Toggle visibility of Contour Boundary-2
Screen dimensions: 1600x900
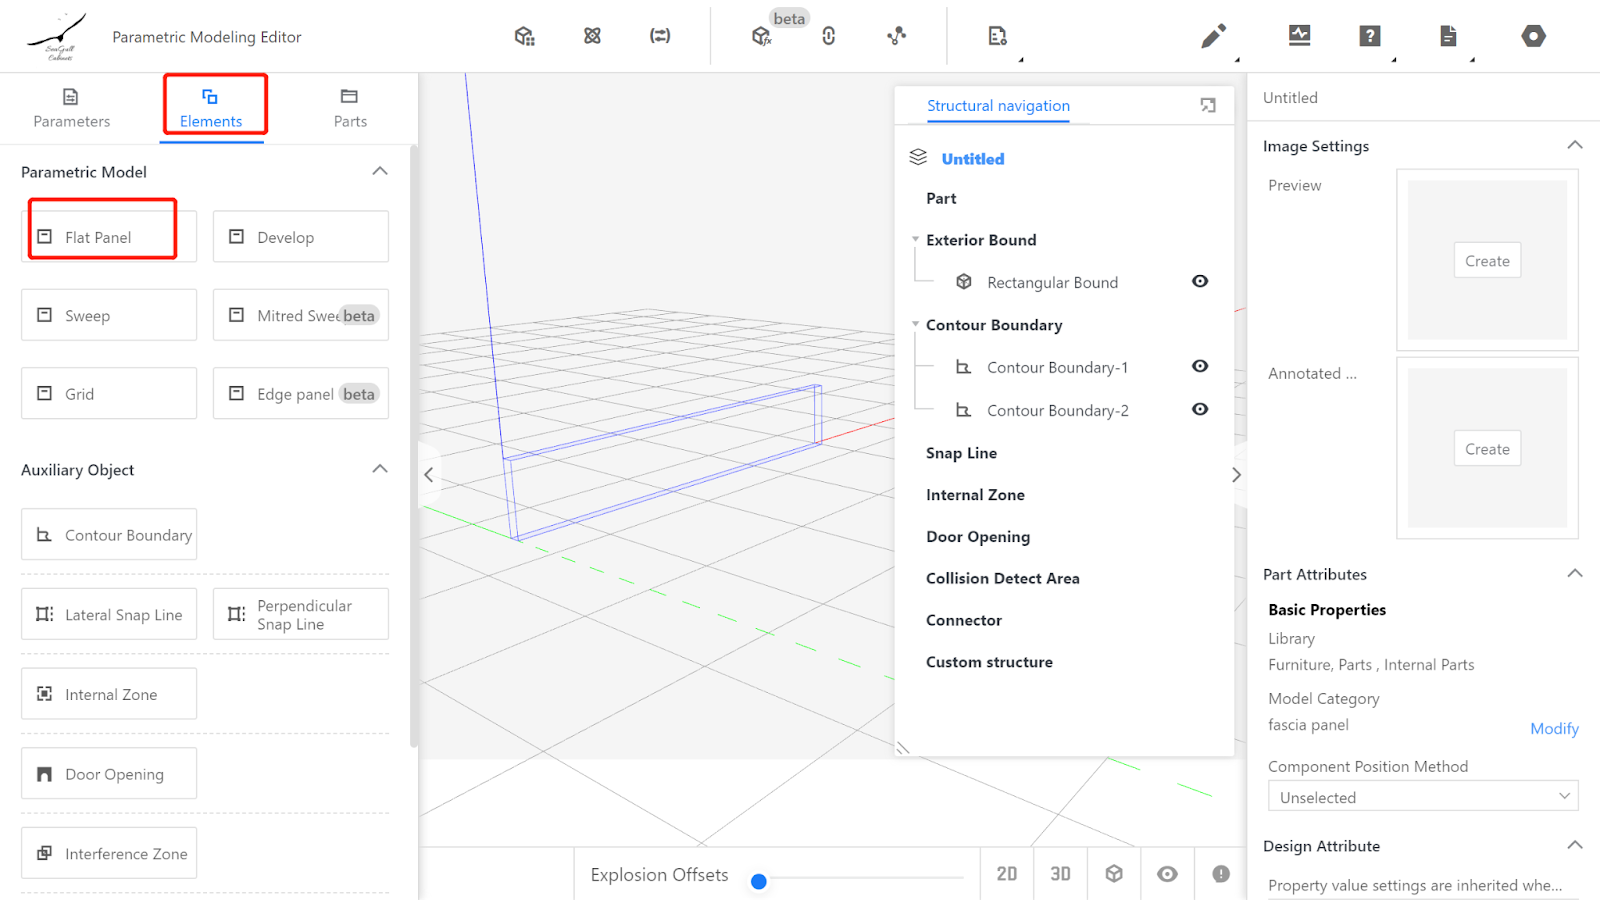tap(1200, 410)
